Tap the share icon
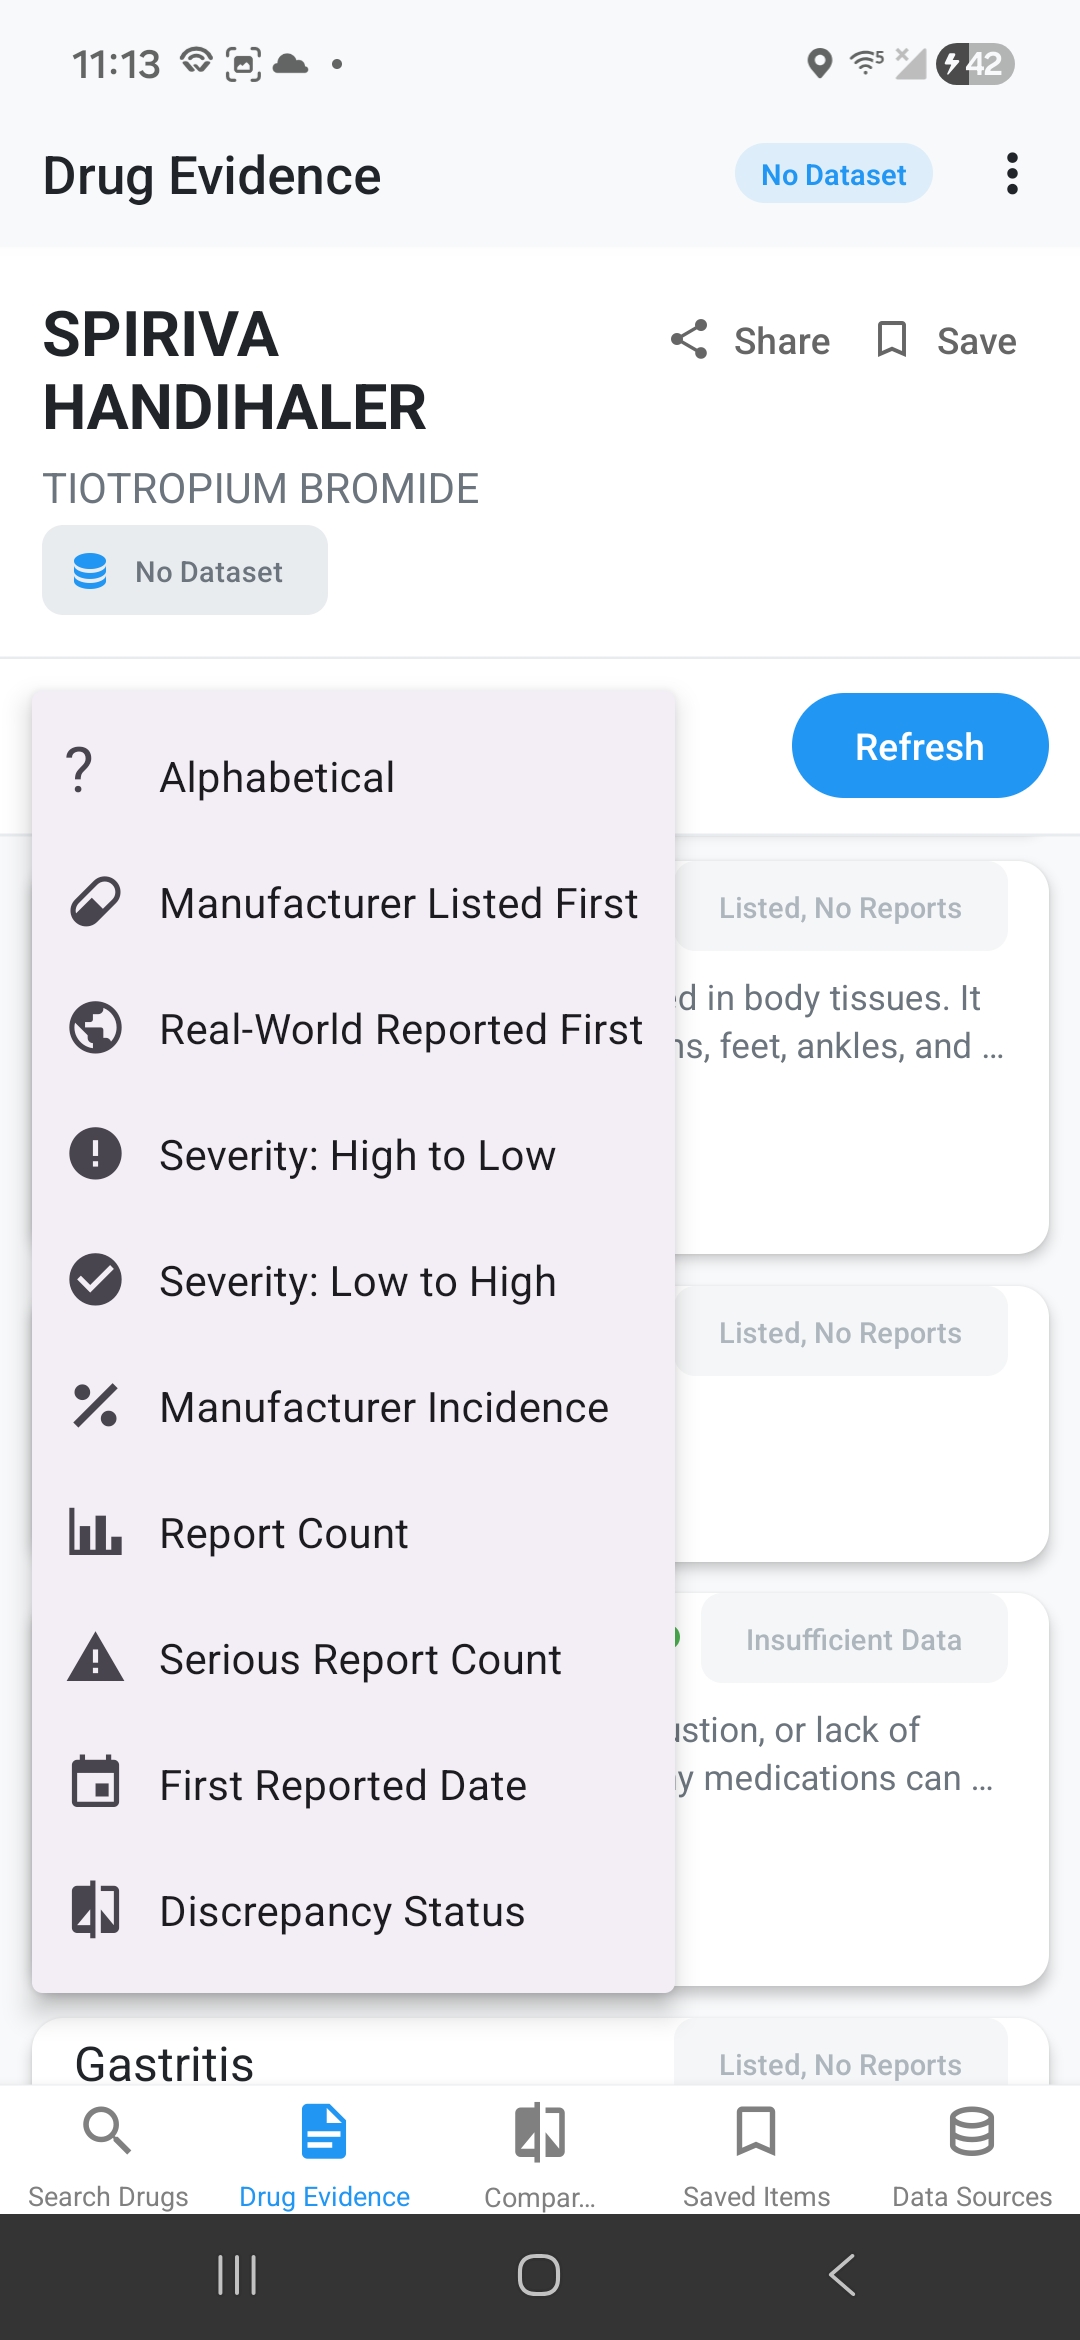This screenshot has width=1080, height=2340. 689,340
